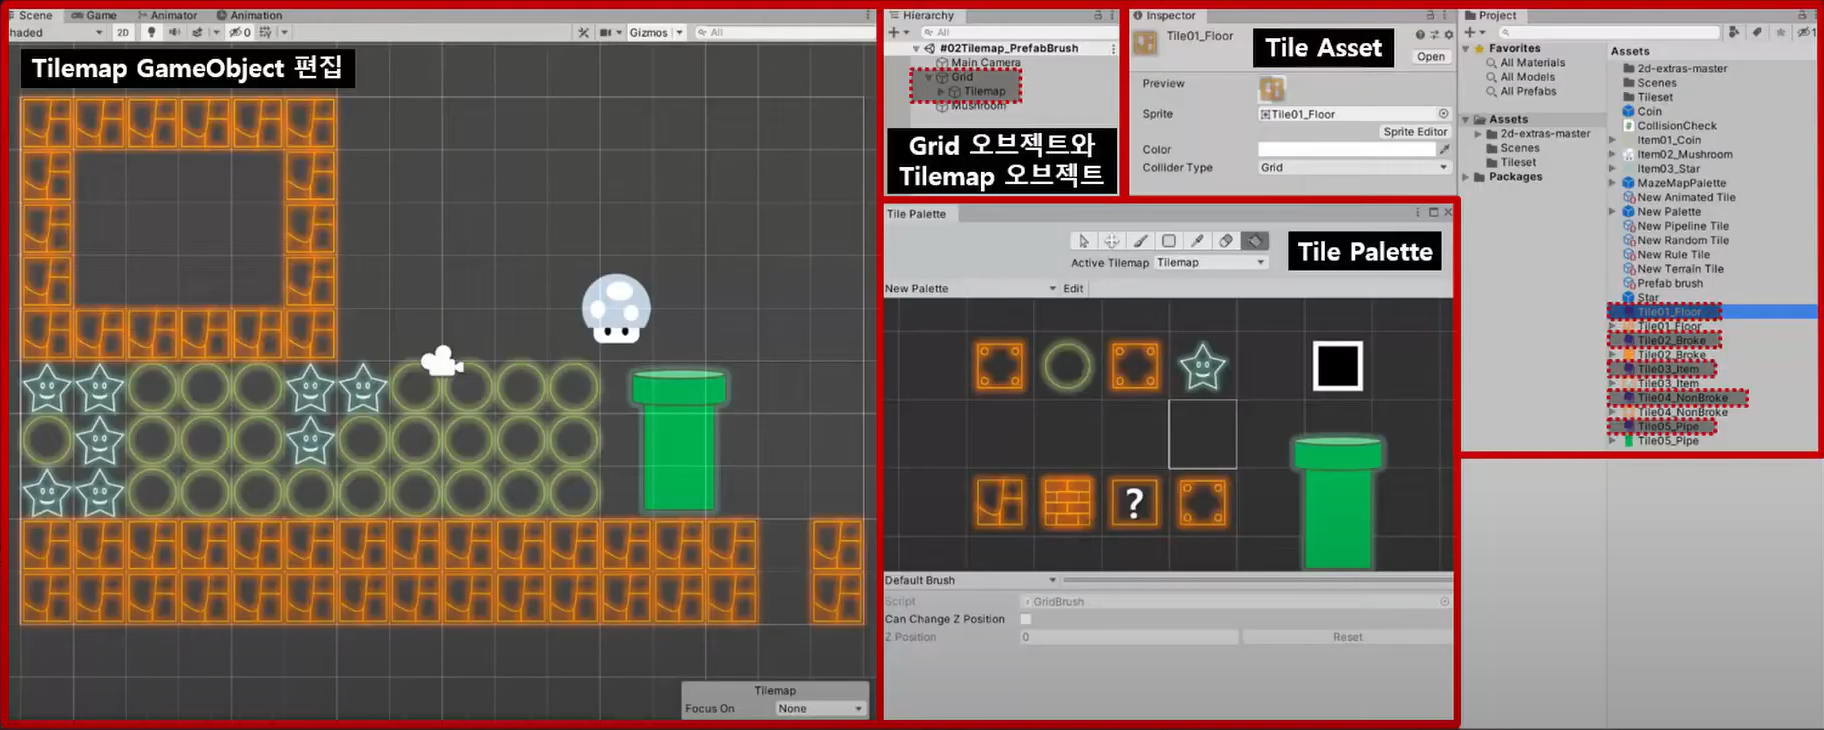Expand the Tilemap object in Hierarchy
The width and height of the screenshot is (1824, 730).
coord(940,91)
